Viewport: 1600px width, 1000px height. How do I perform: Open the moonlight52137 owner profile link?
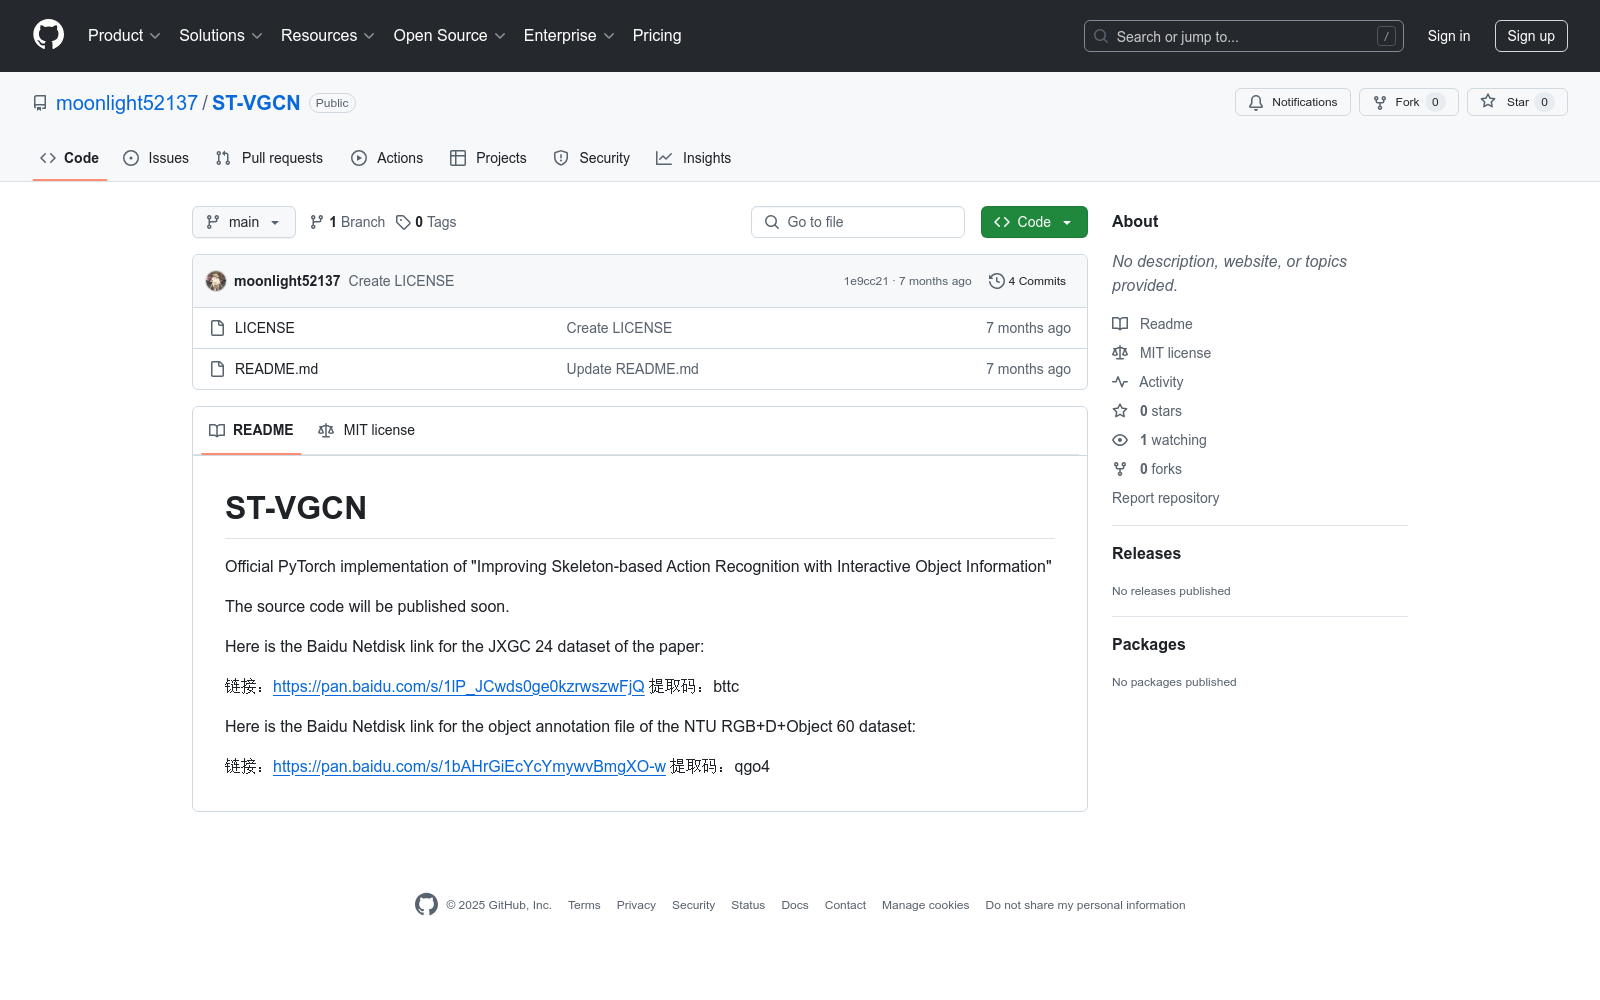coord(127,103)
